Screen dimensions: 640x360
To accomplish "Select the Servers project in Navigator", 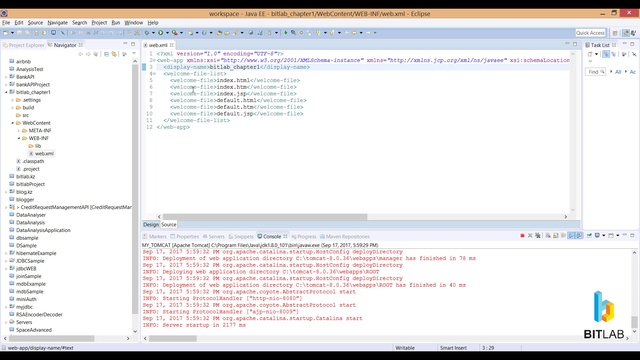I will [x=20, y=322].
